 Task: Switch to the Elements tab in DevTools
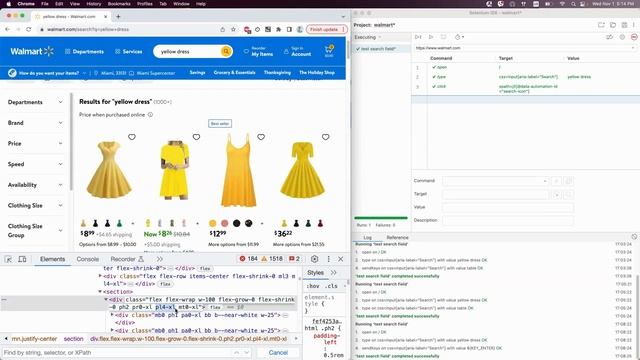tap(53, 259)
